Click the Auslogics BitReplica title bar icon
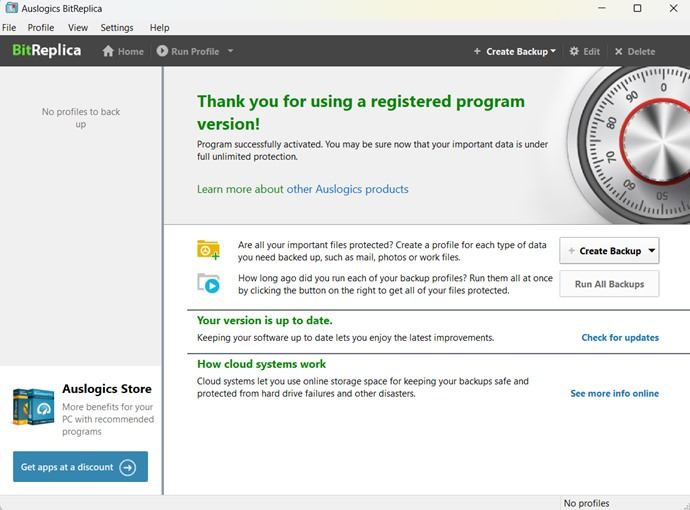690x510 pixels. pyautogui.click(x=12, y=8)
